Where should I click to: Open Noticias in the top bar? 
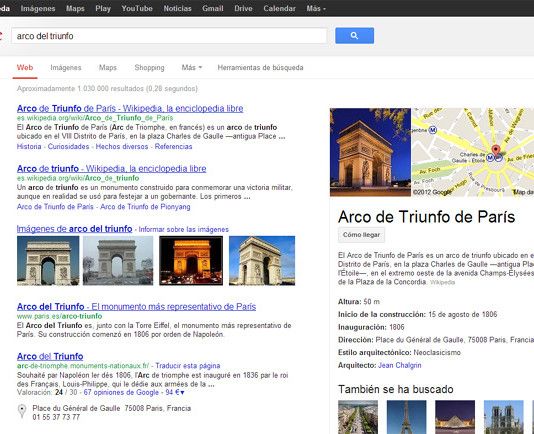177,9
